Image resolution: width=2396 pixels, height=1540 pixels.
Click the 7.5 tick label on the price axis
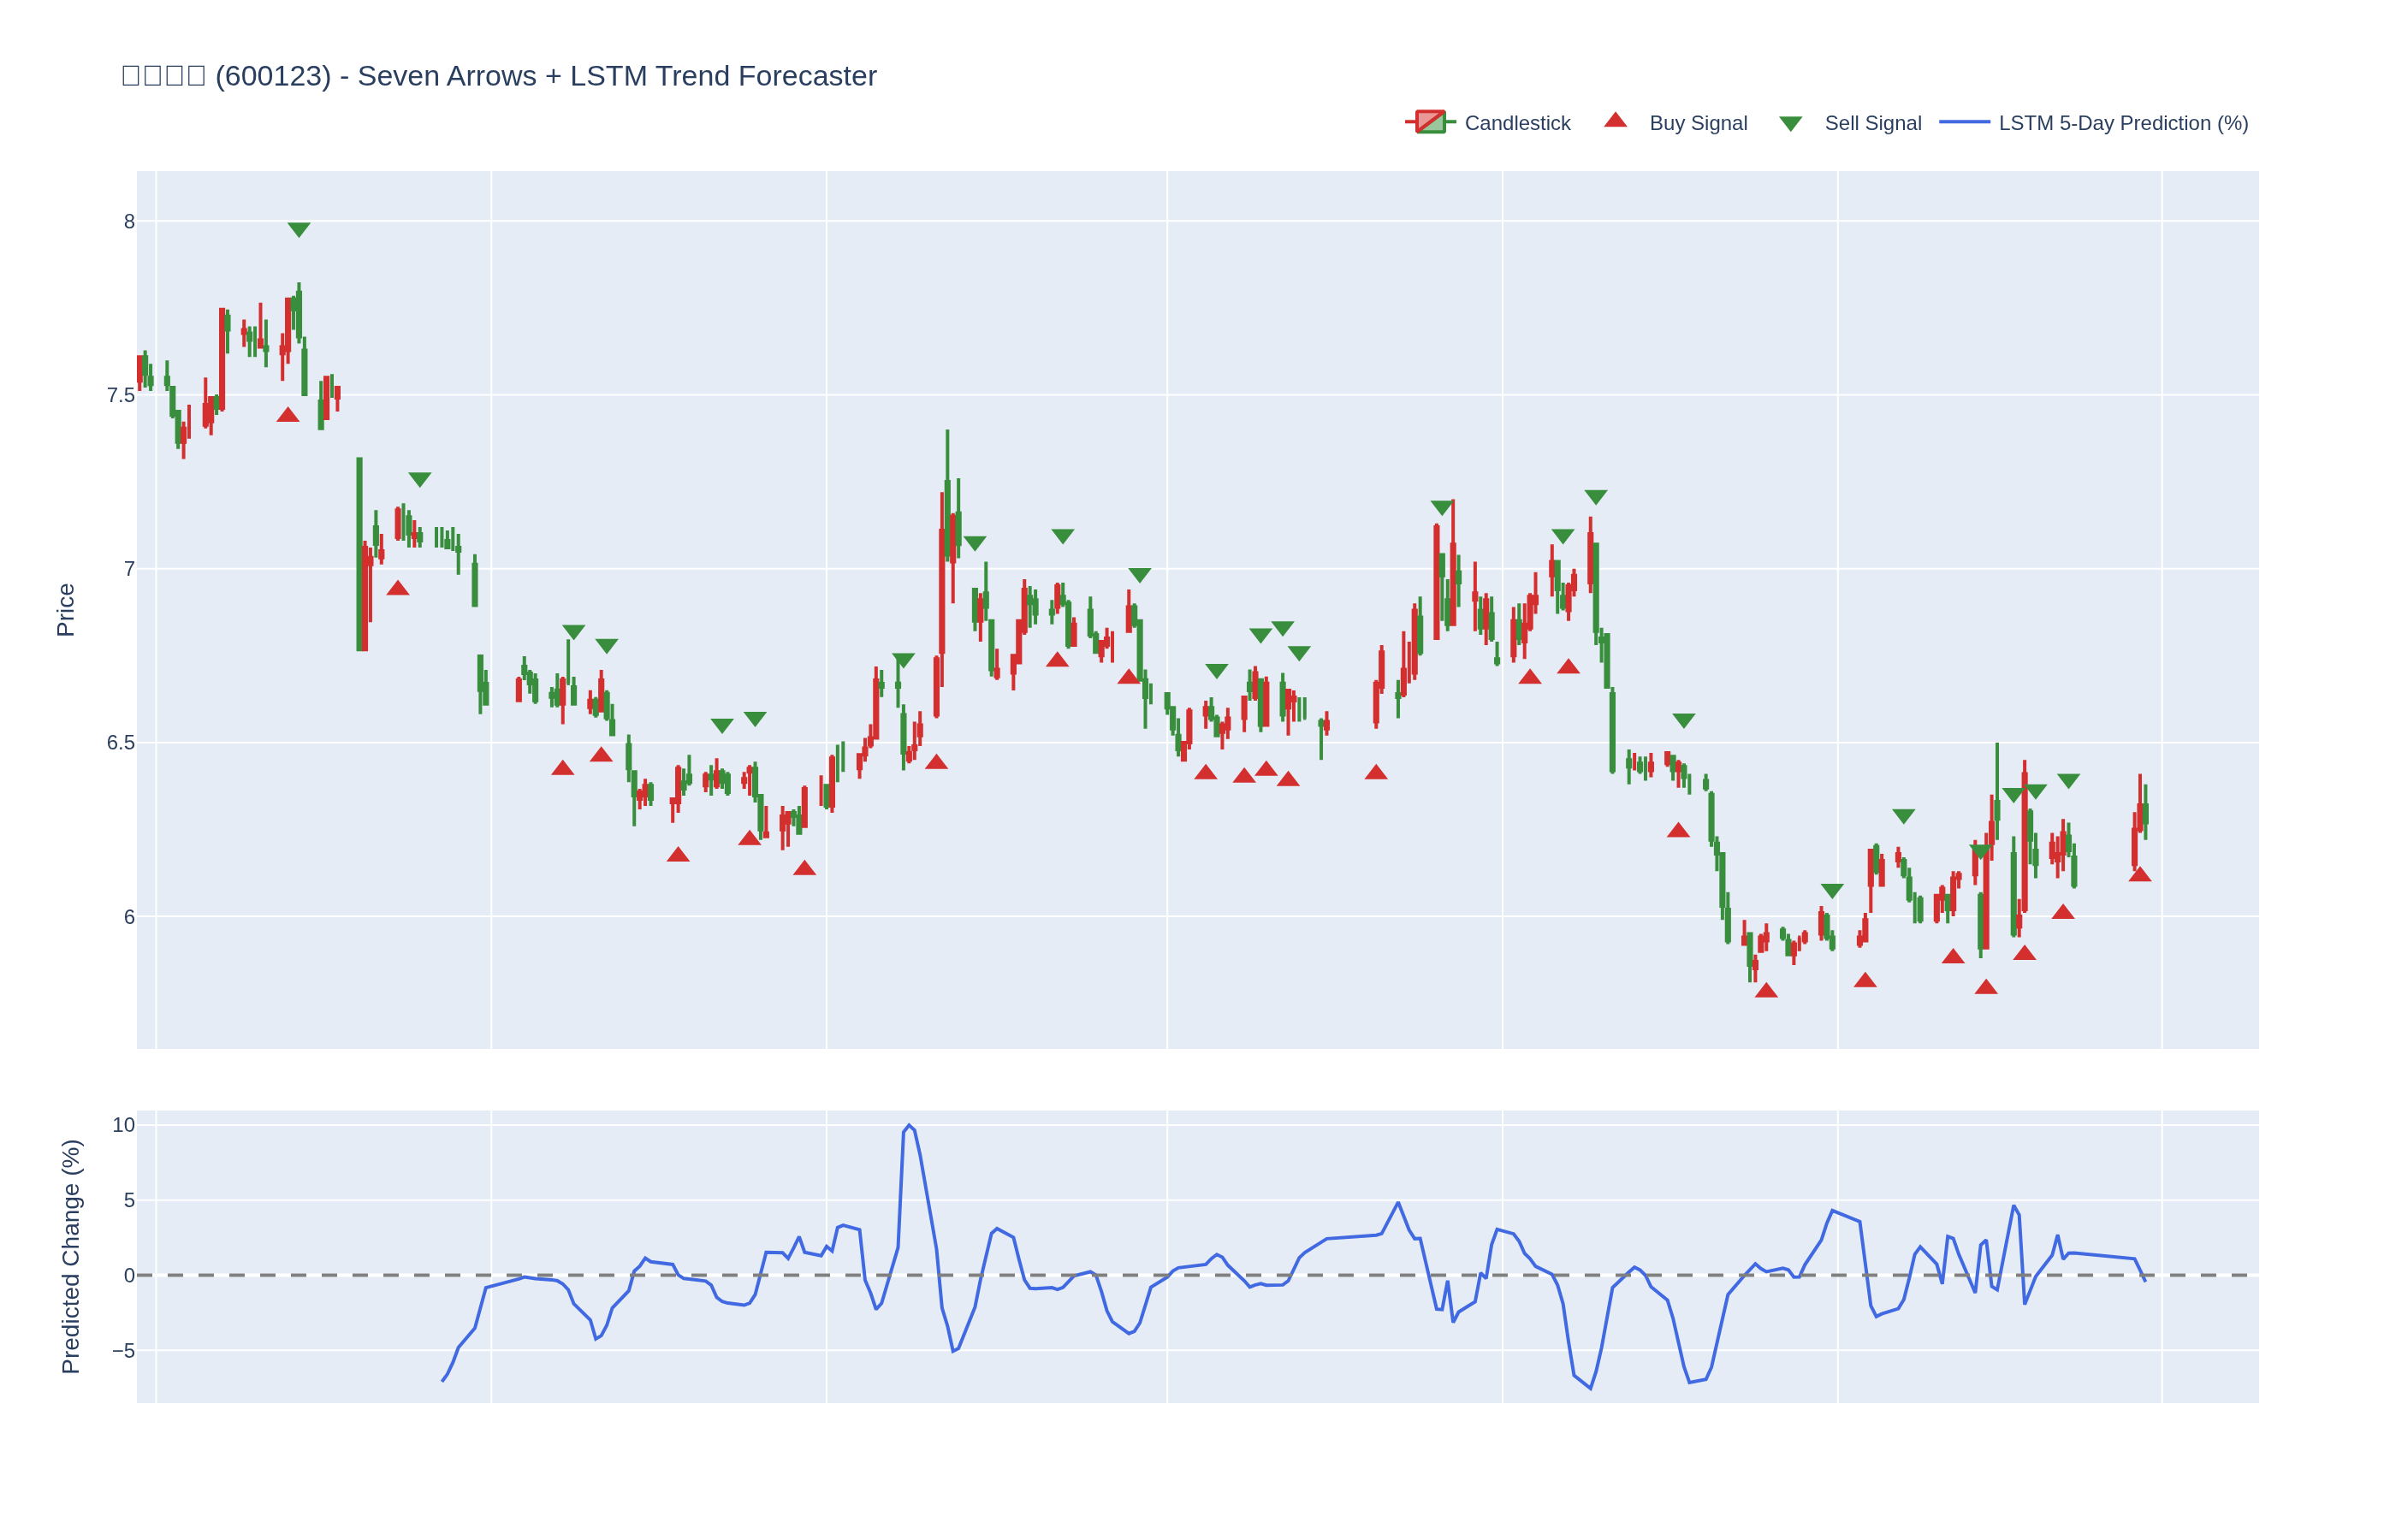pos(120,396)
